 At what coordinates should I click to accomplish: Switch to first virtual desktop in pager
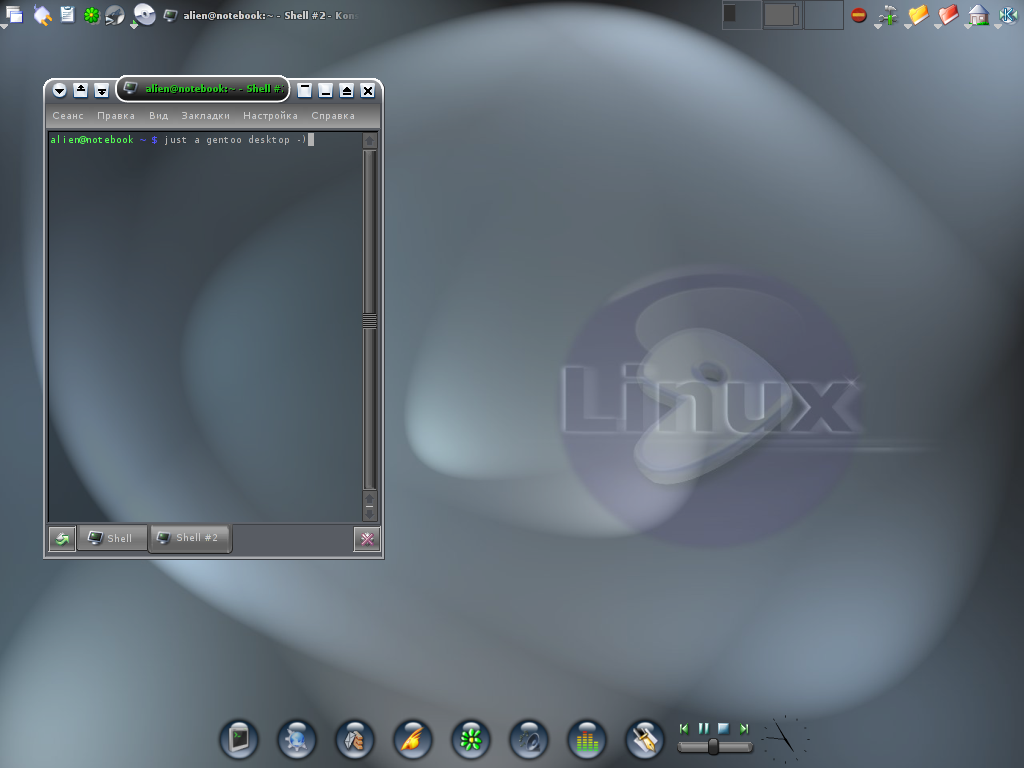click(742, 15)
